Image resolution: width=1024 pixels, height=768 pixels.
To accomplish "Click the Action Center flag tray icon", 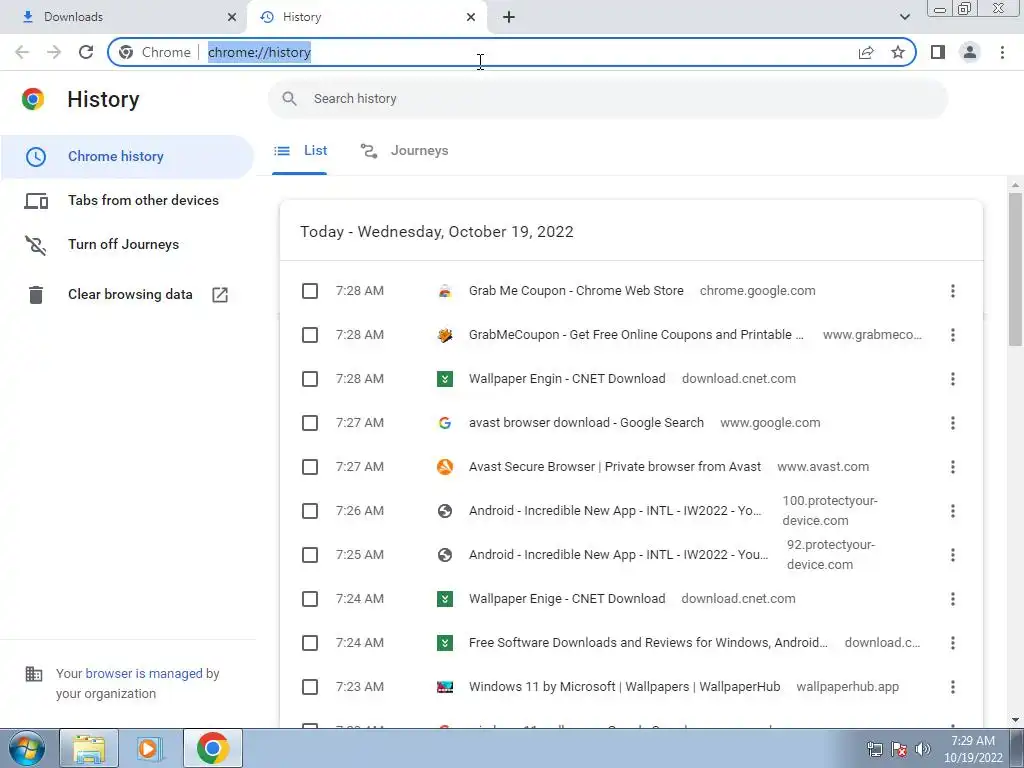I will 899,748.
